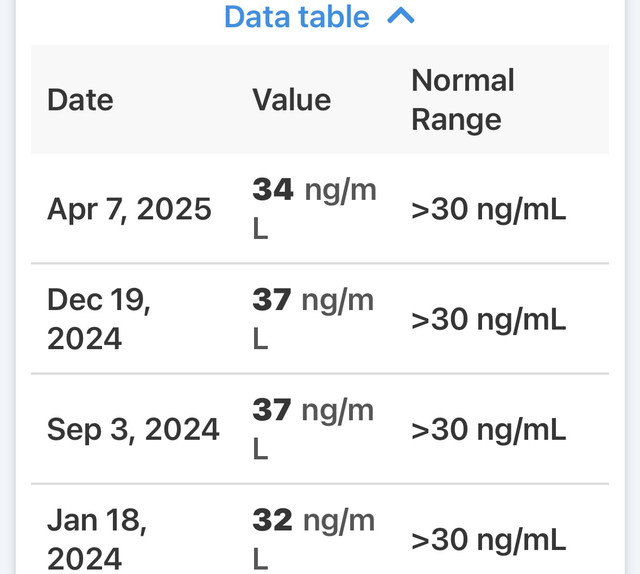Select the Normal Range column header

click(463, 100)
